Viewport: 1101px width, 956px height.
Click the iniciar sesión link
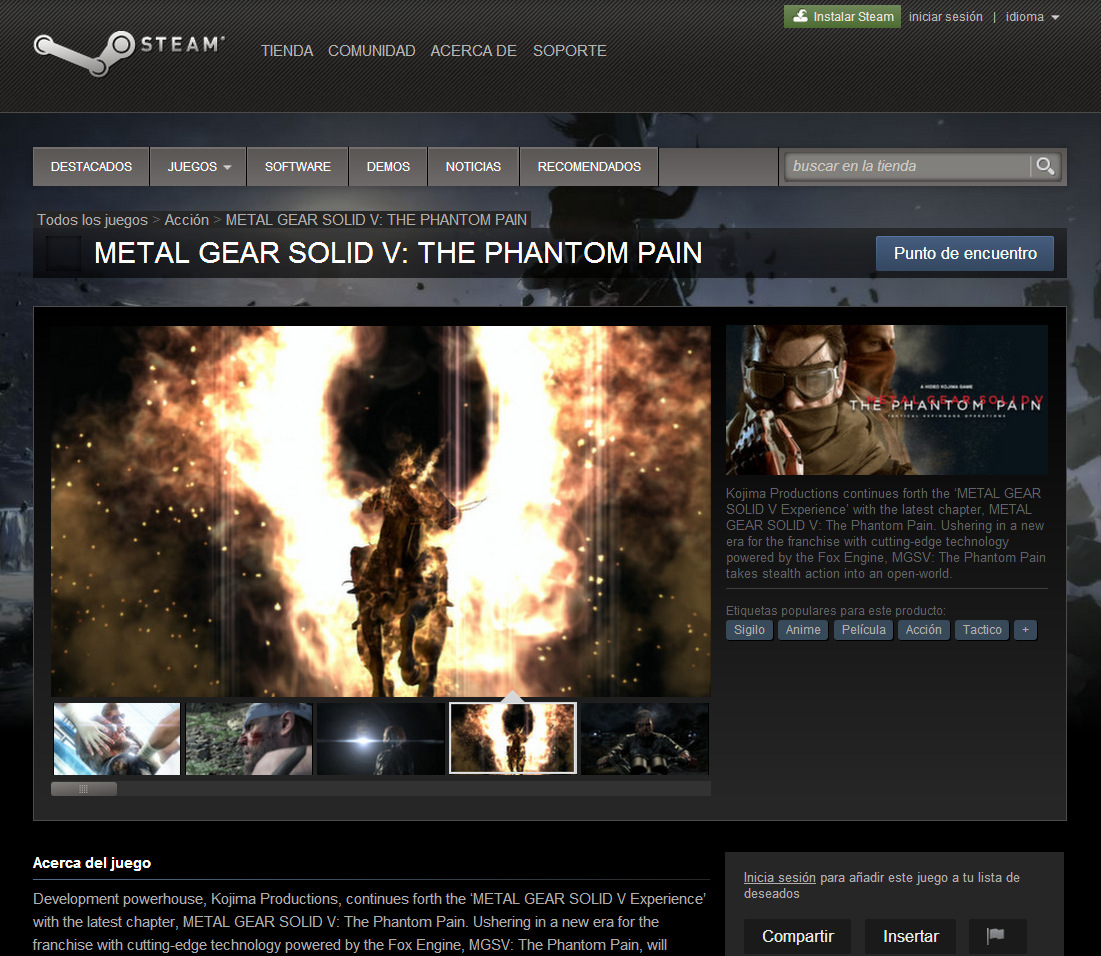945,16
